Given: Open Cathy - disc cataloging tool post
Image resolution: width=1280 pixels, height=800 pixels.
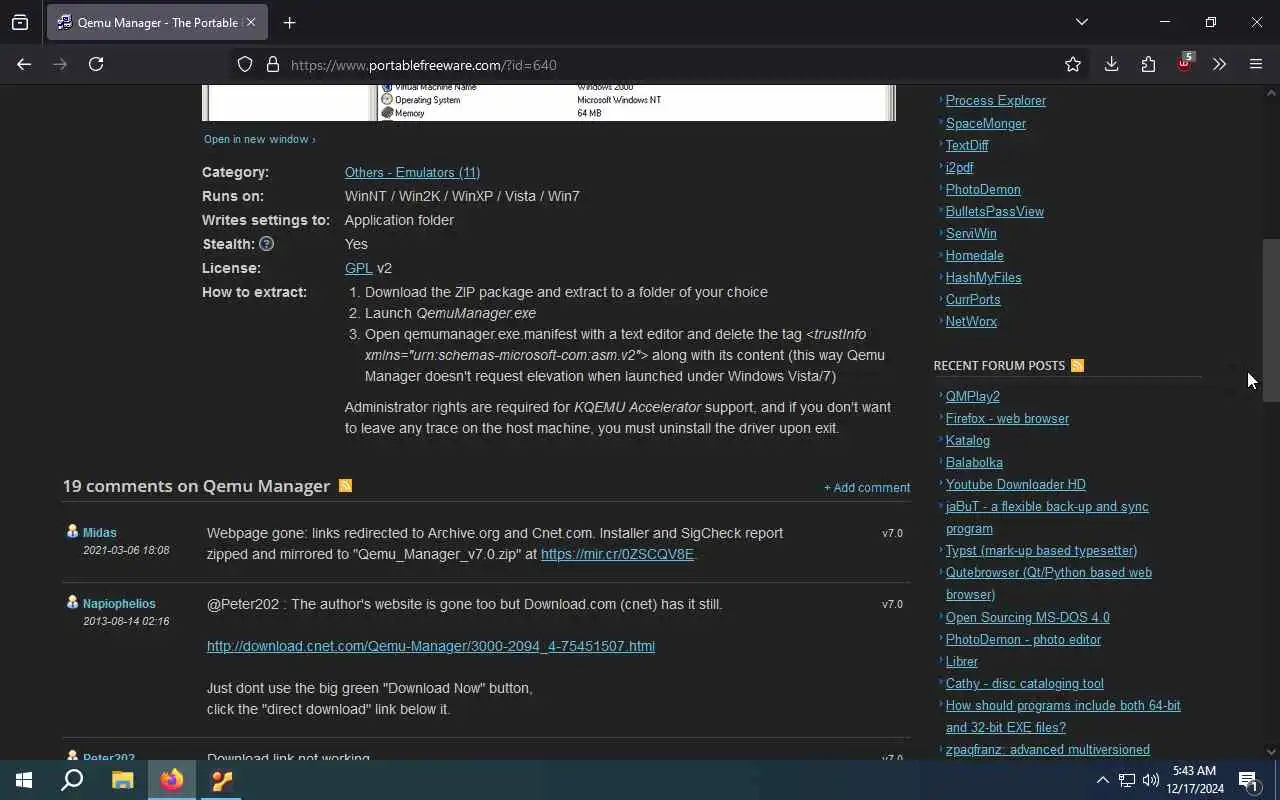Looking at the screenshot, I should pos(1025,683).
